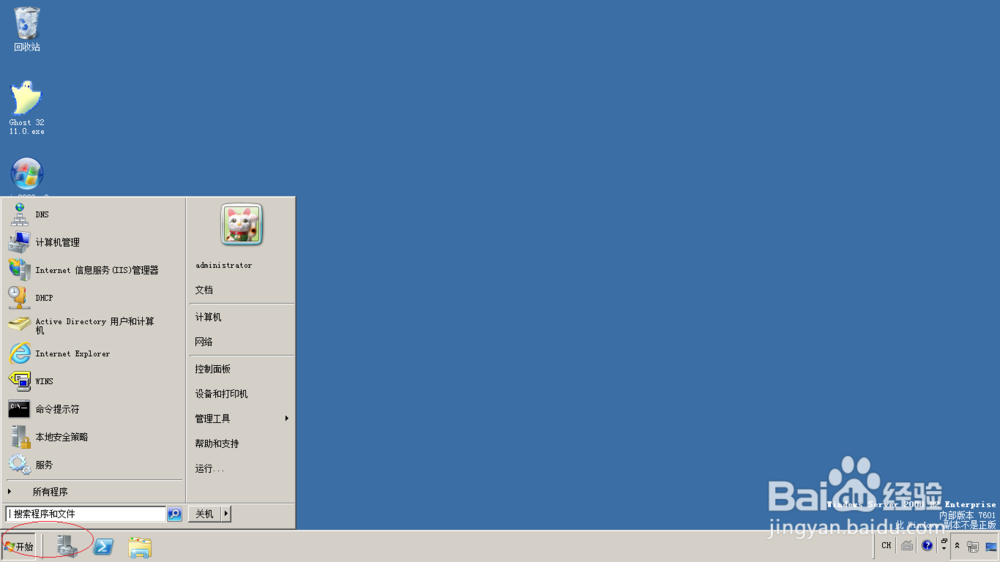This screenshot has height=562, width=1000.
Task: Launch PowerShell from the taskbar
Action: coord(103,547)
